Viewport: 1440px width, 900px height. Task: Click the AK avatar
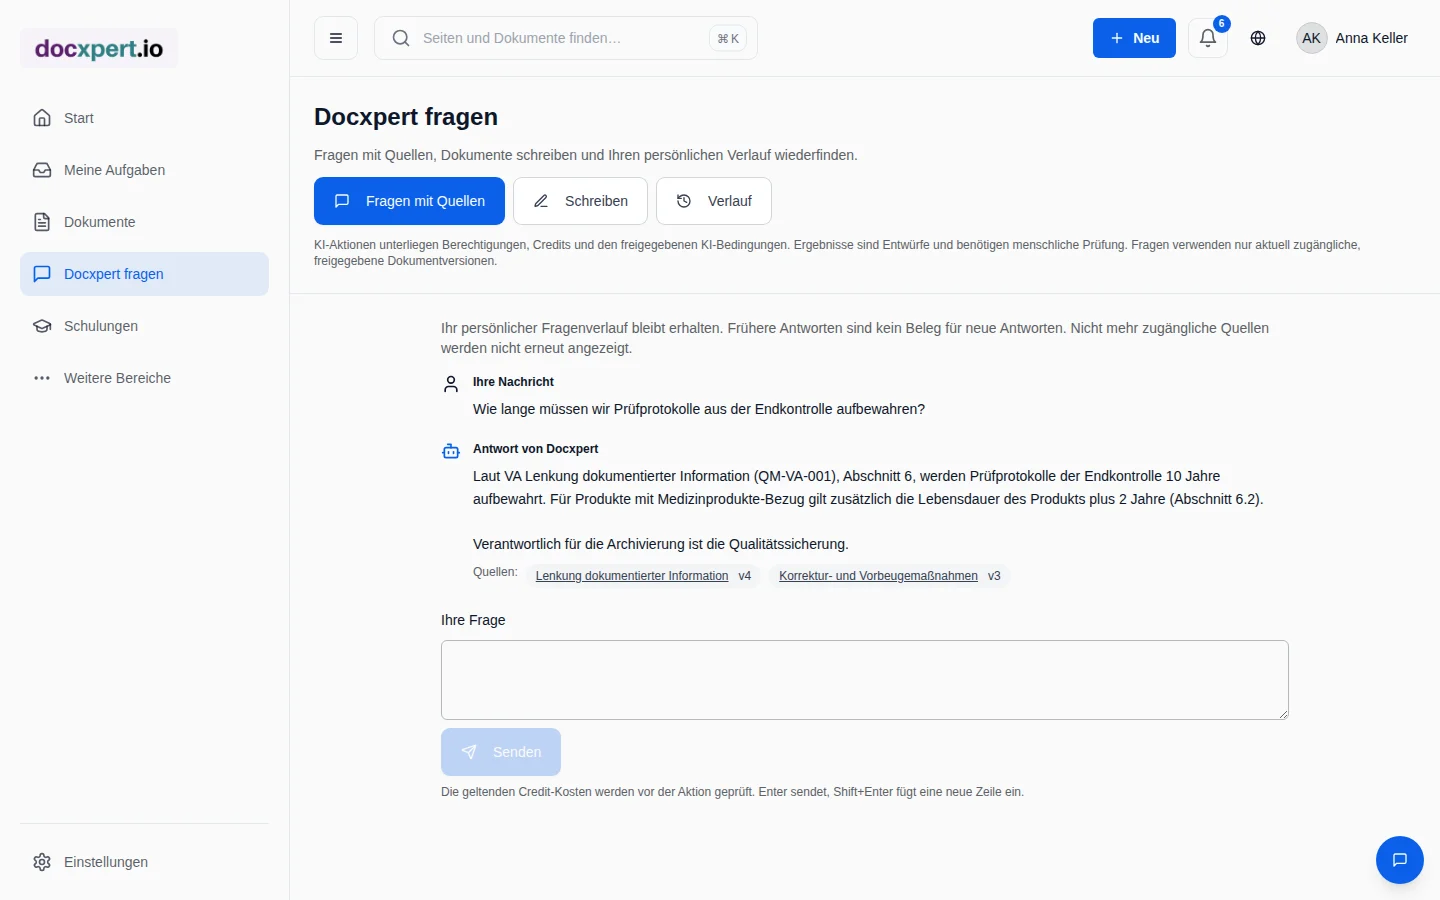coord(1312,38)
